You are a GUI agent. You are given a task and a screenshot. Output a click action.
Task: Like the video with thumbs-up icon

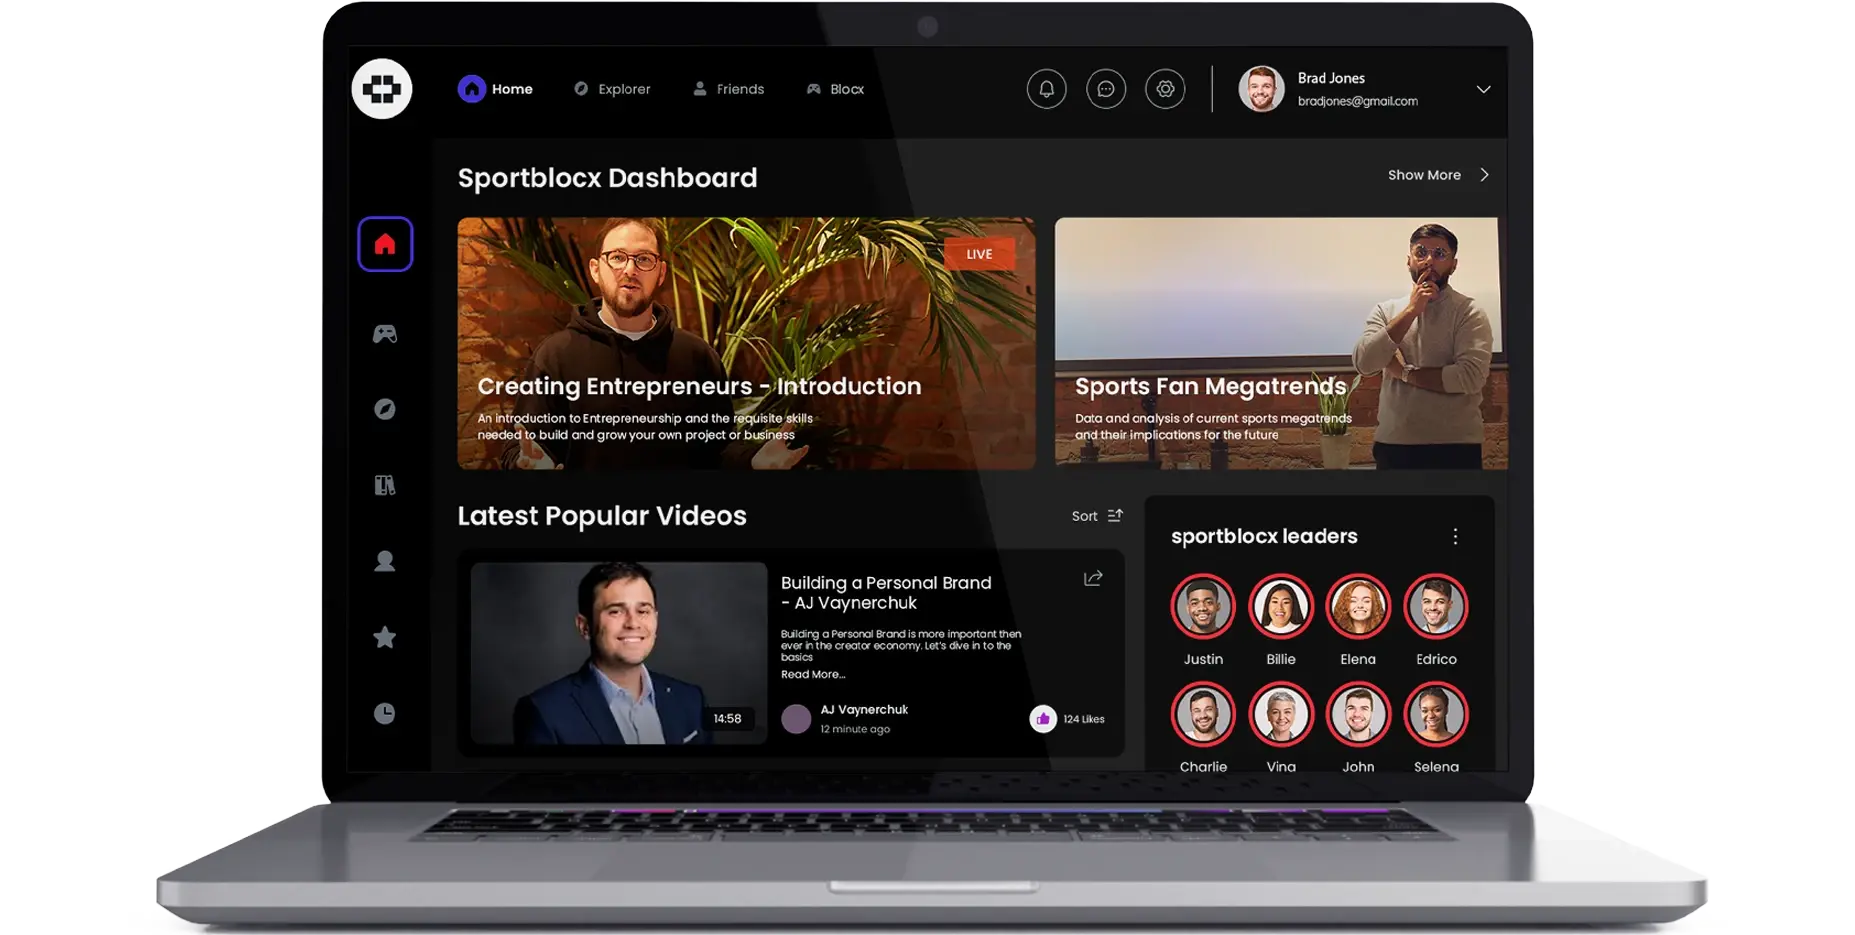pos(1043,718)
